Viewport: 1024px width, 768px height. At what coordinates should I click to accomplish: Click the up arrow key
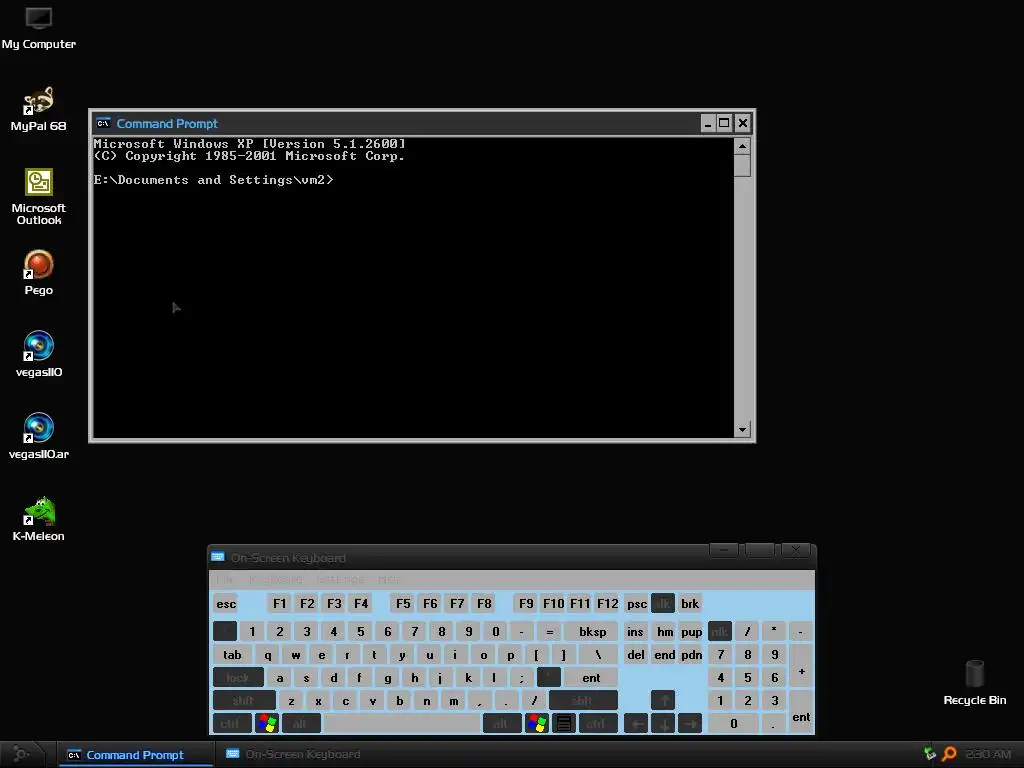(x=663, y=701)
